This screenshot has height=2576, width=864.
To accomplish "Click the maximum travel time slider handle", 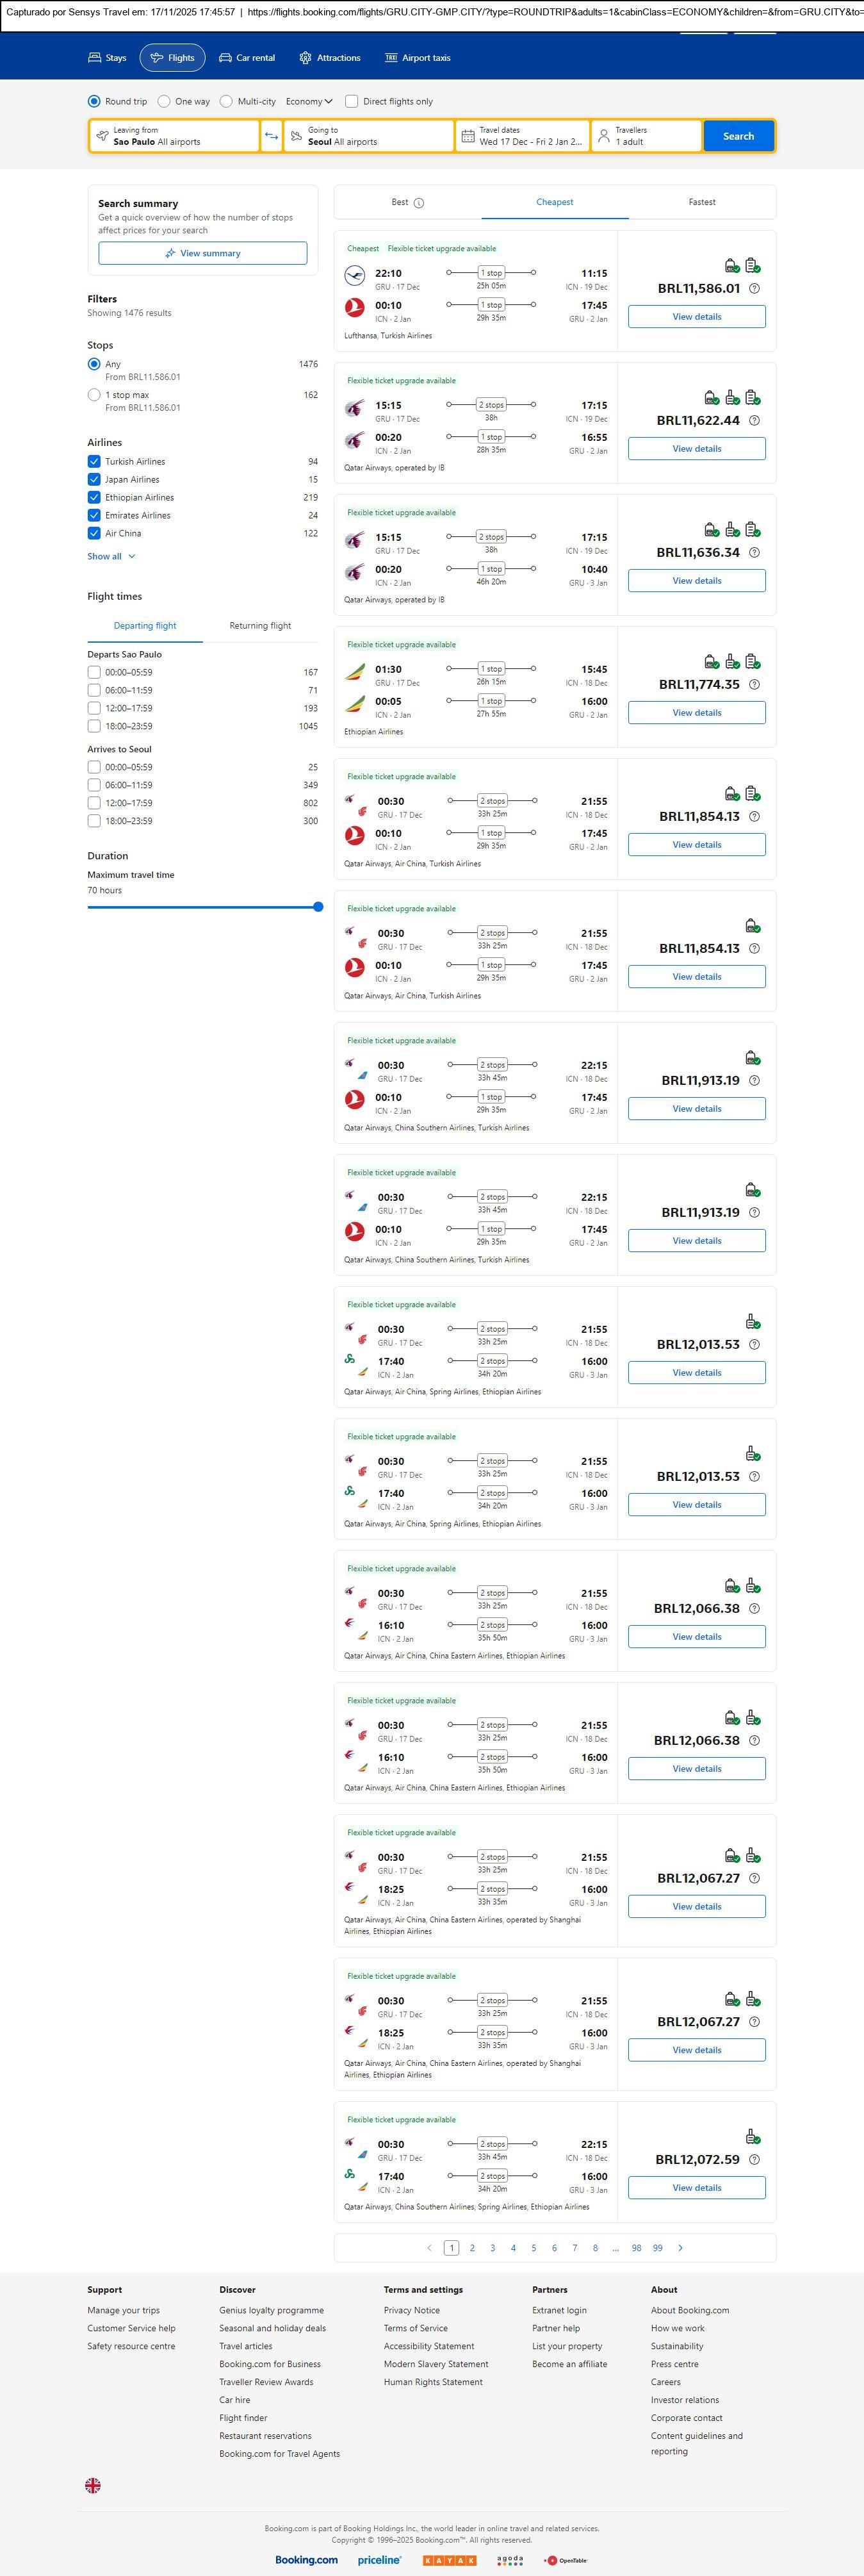I will tap(318, 907).
